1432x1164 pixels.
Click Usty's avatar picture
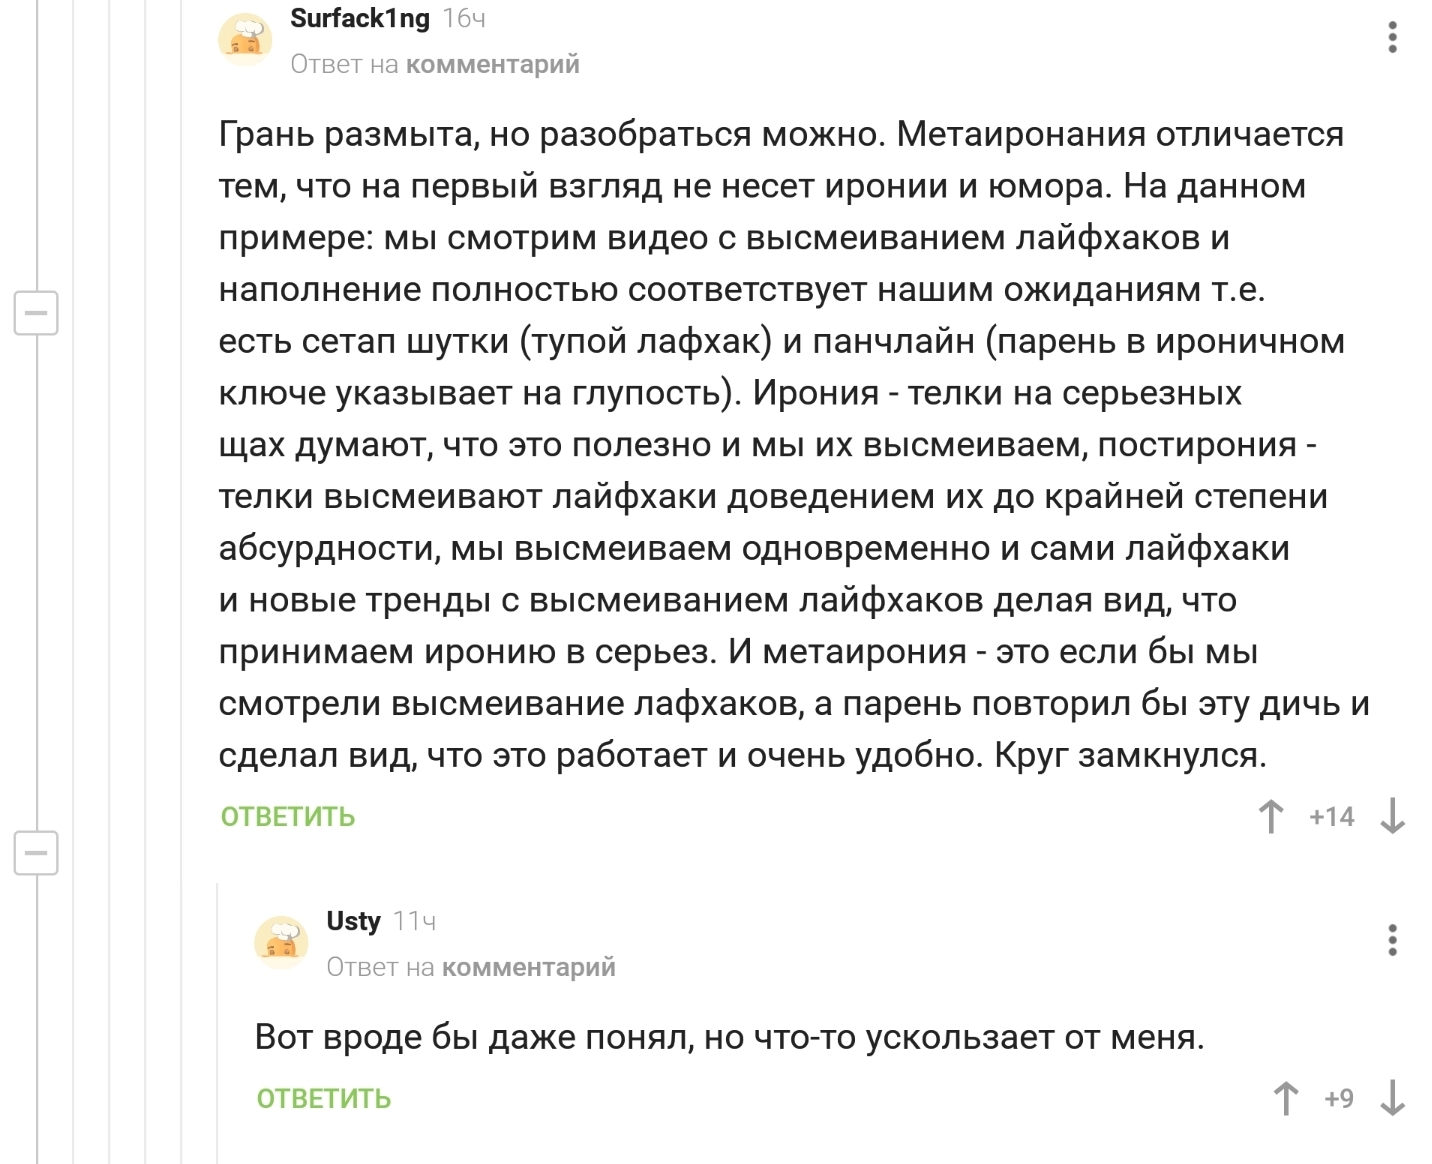281,942
